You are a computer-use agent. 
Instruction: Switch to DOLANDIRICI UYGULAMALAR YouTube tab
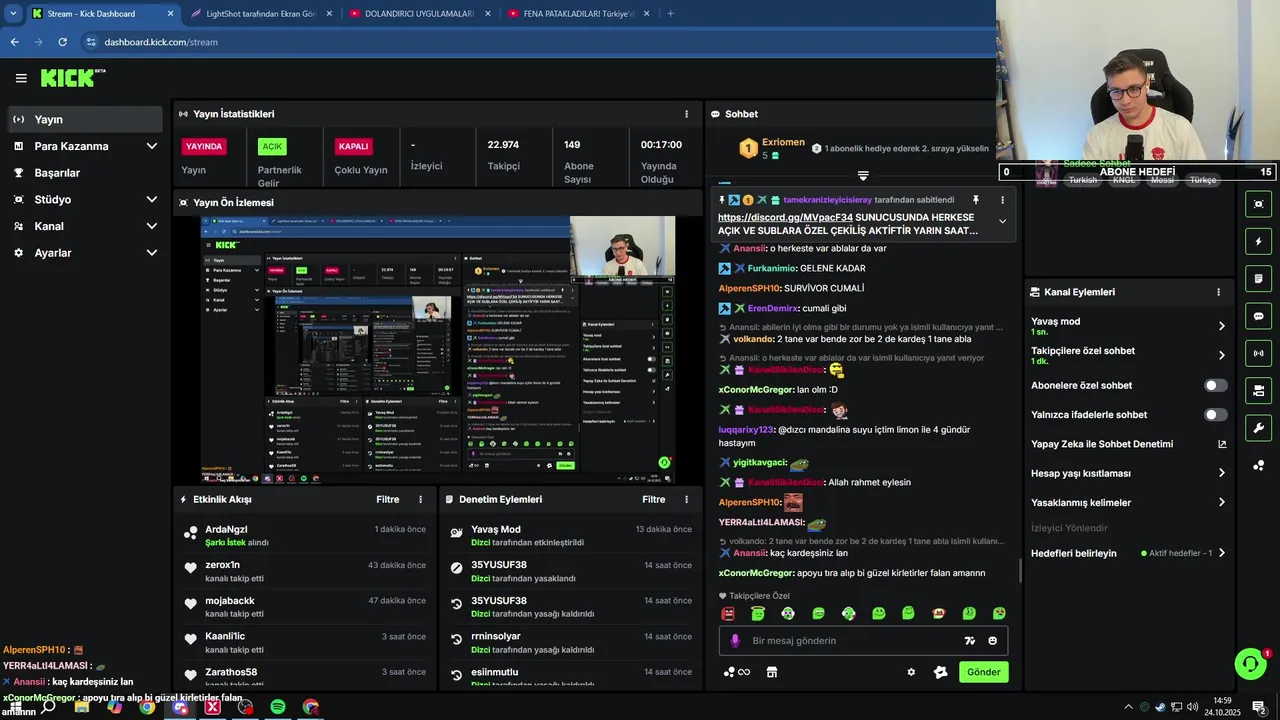418,14
